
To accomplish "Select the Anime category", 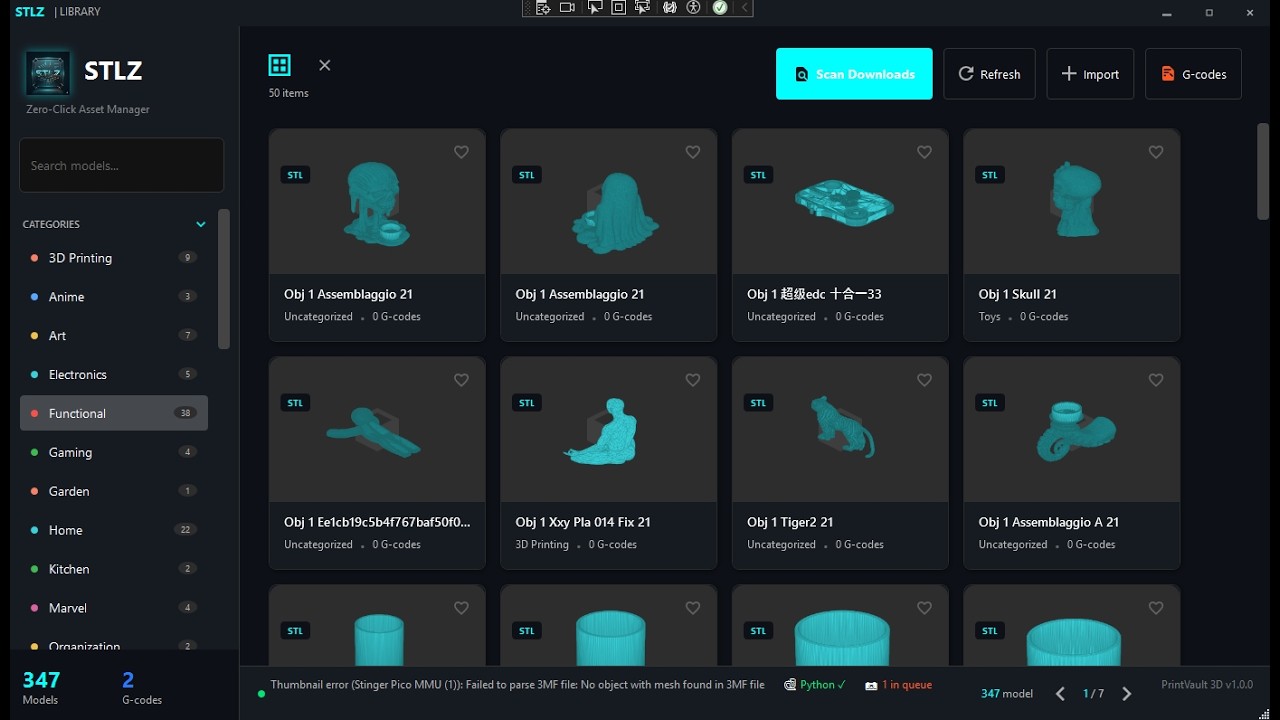I will [114, 297].
